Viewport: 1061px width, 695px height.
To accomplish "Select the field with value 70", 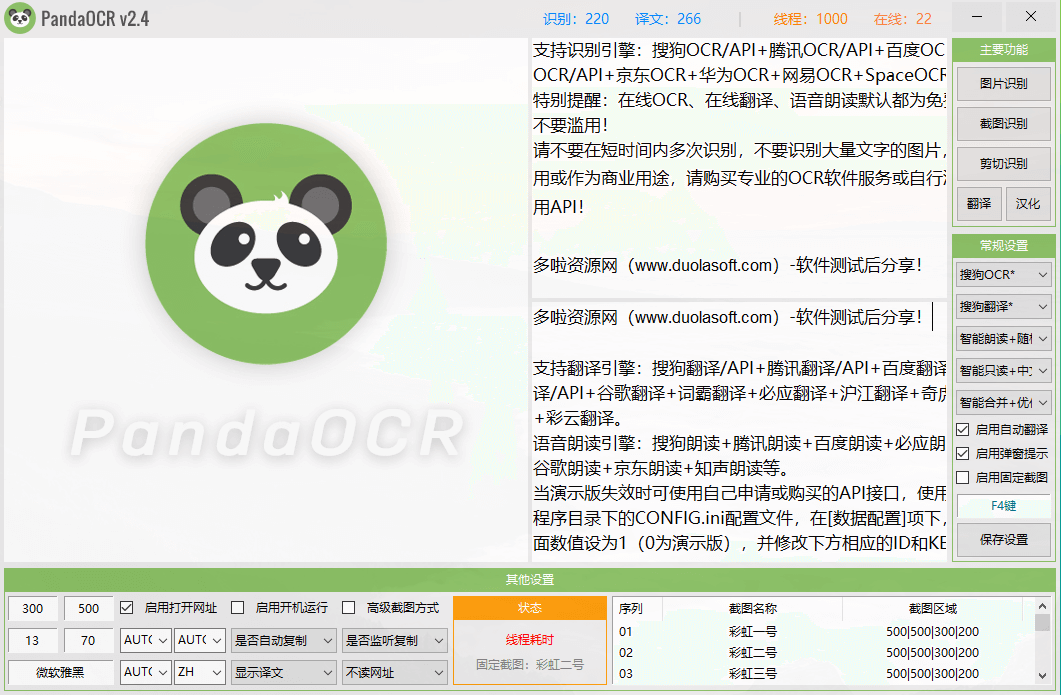I will coord(89,640).
